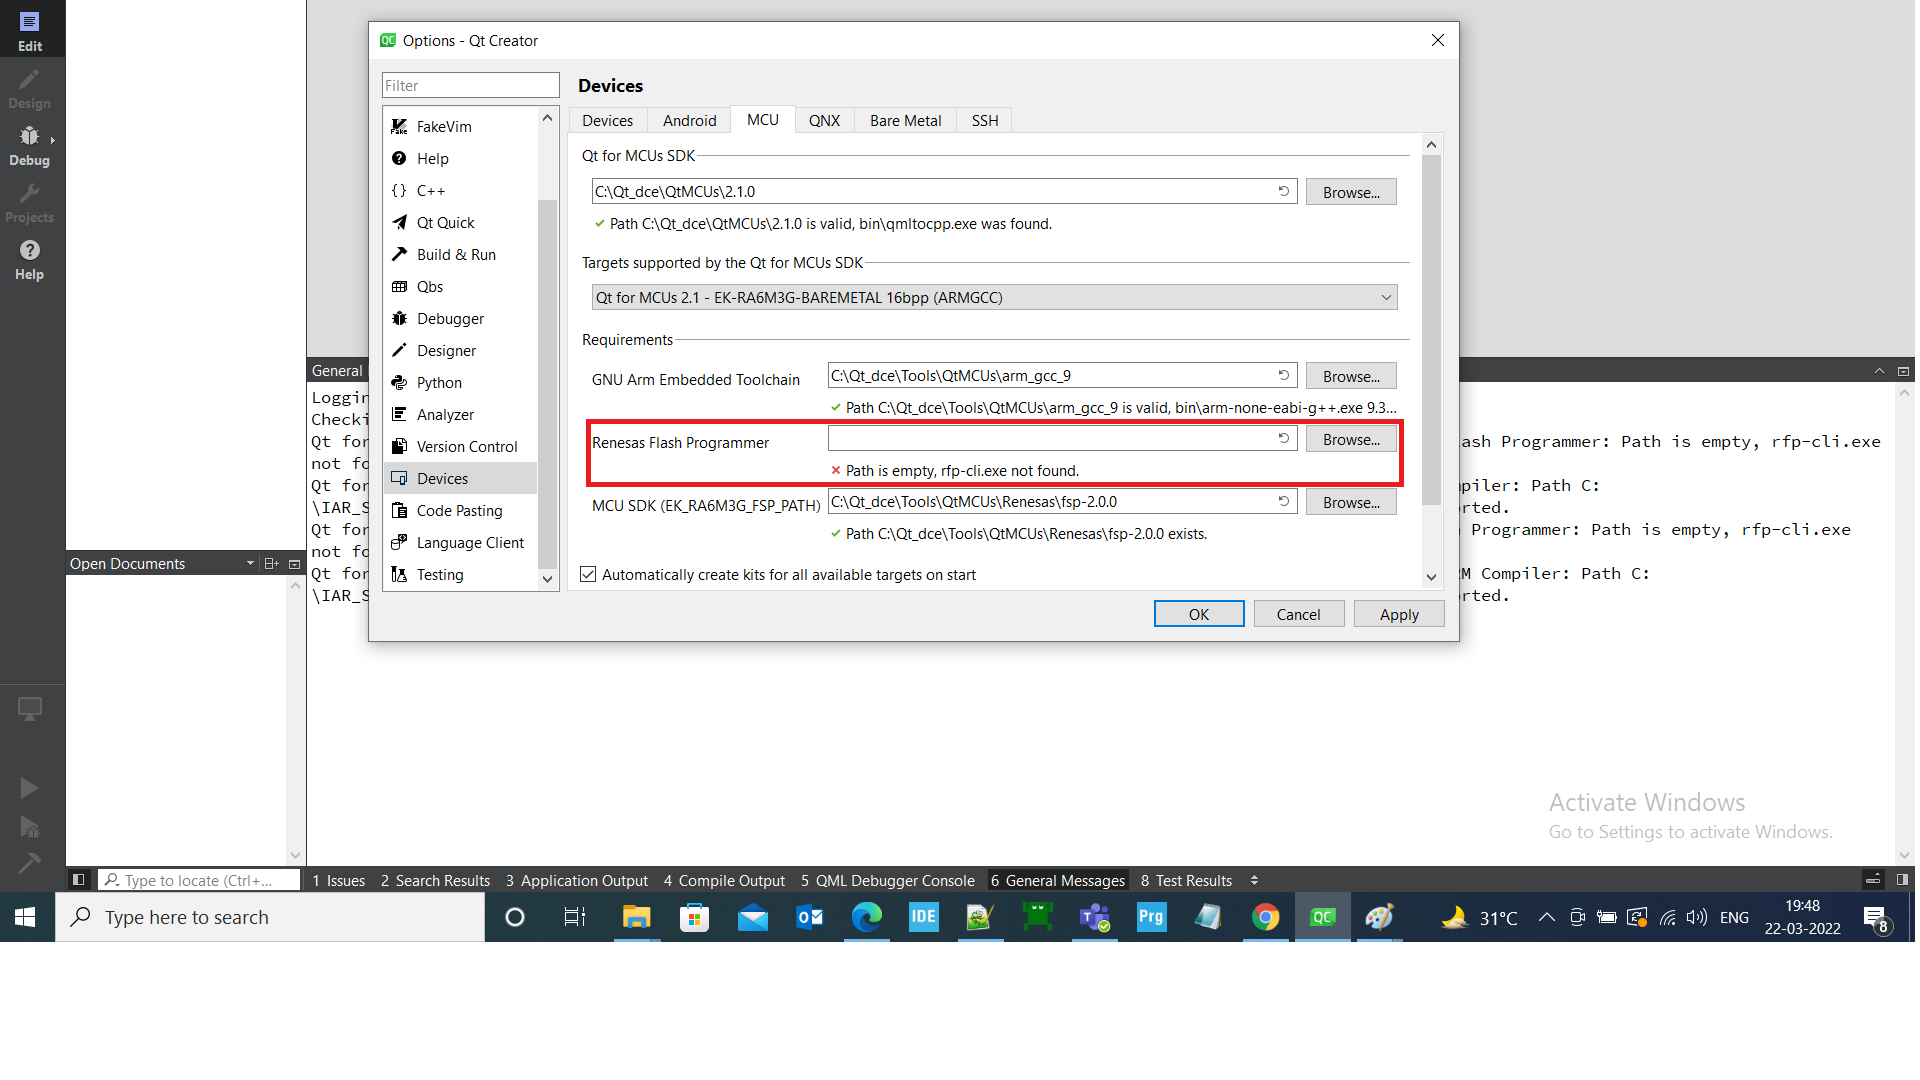Expand the MCU targets dropdown
Screen dimensions: 1920x1080
(x=1386, y=297)
